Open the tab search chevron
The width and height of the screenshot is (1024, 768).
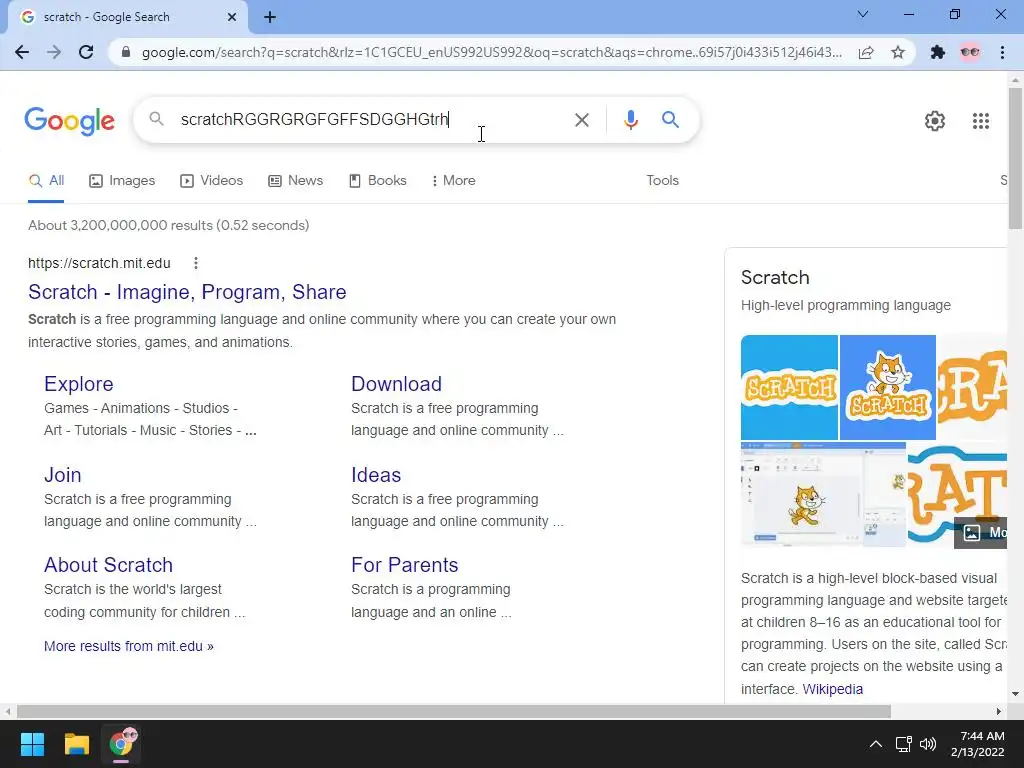tap(863, 14)
